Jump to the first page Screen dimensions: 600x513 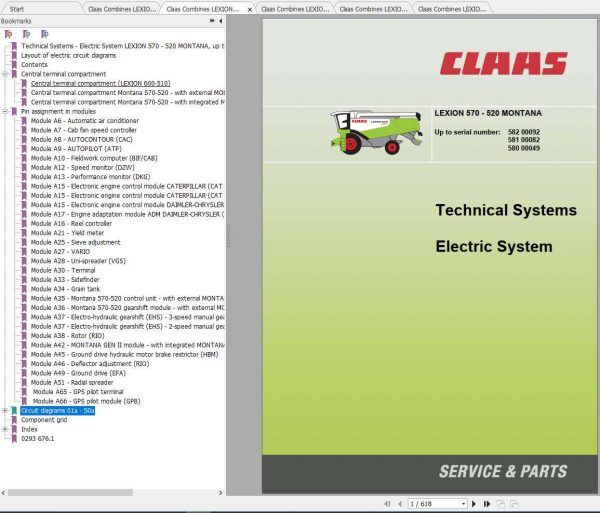click(387, 504)
